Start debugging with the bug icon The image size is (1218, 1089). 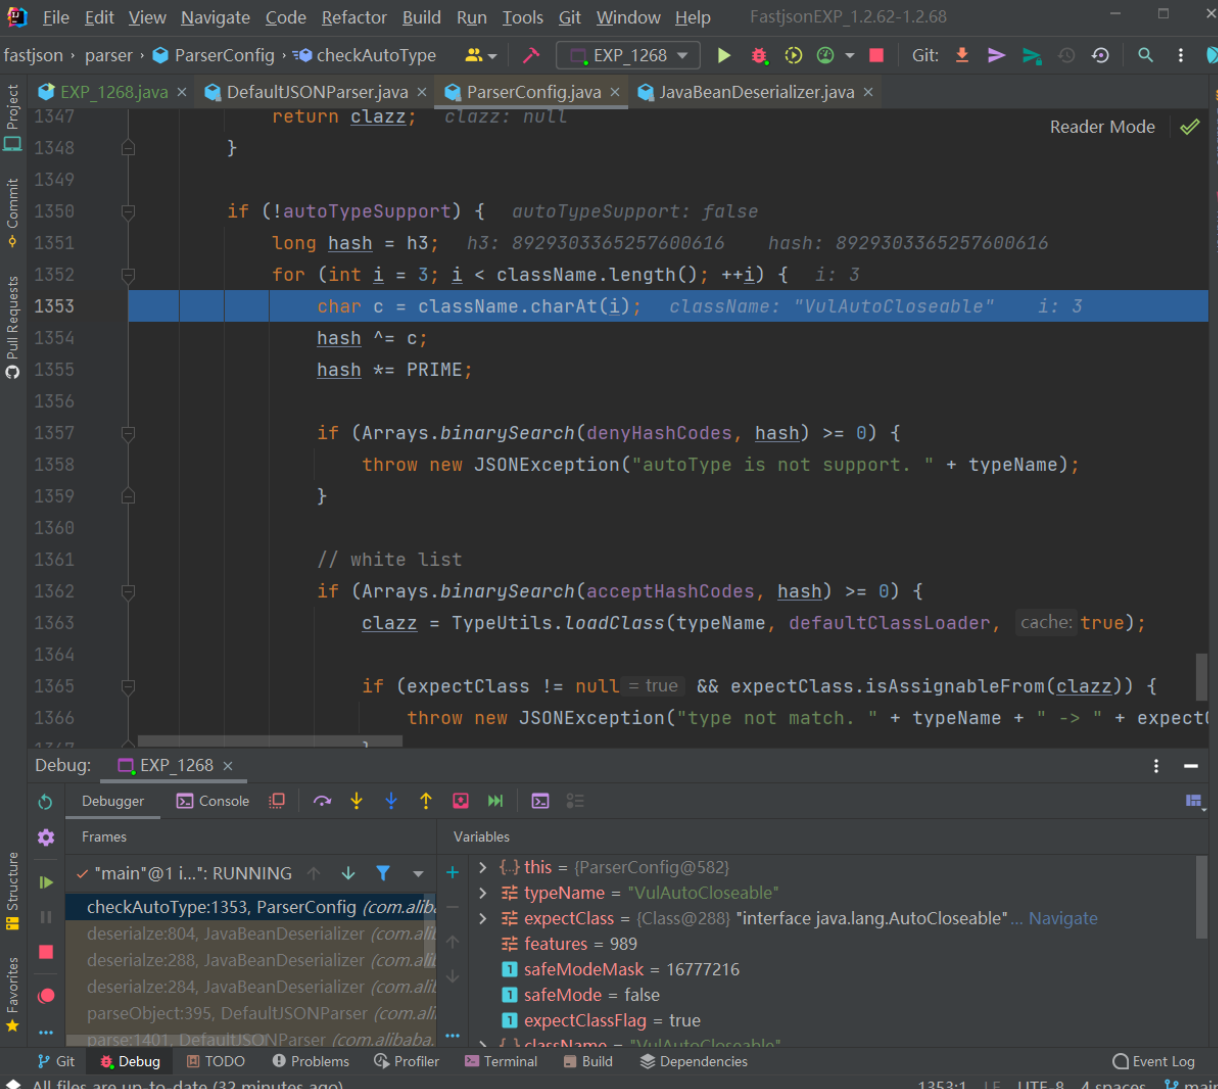click(759, 55)
